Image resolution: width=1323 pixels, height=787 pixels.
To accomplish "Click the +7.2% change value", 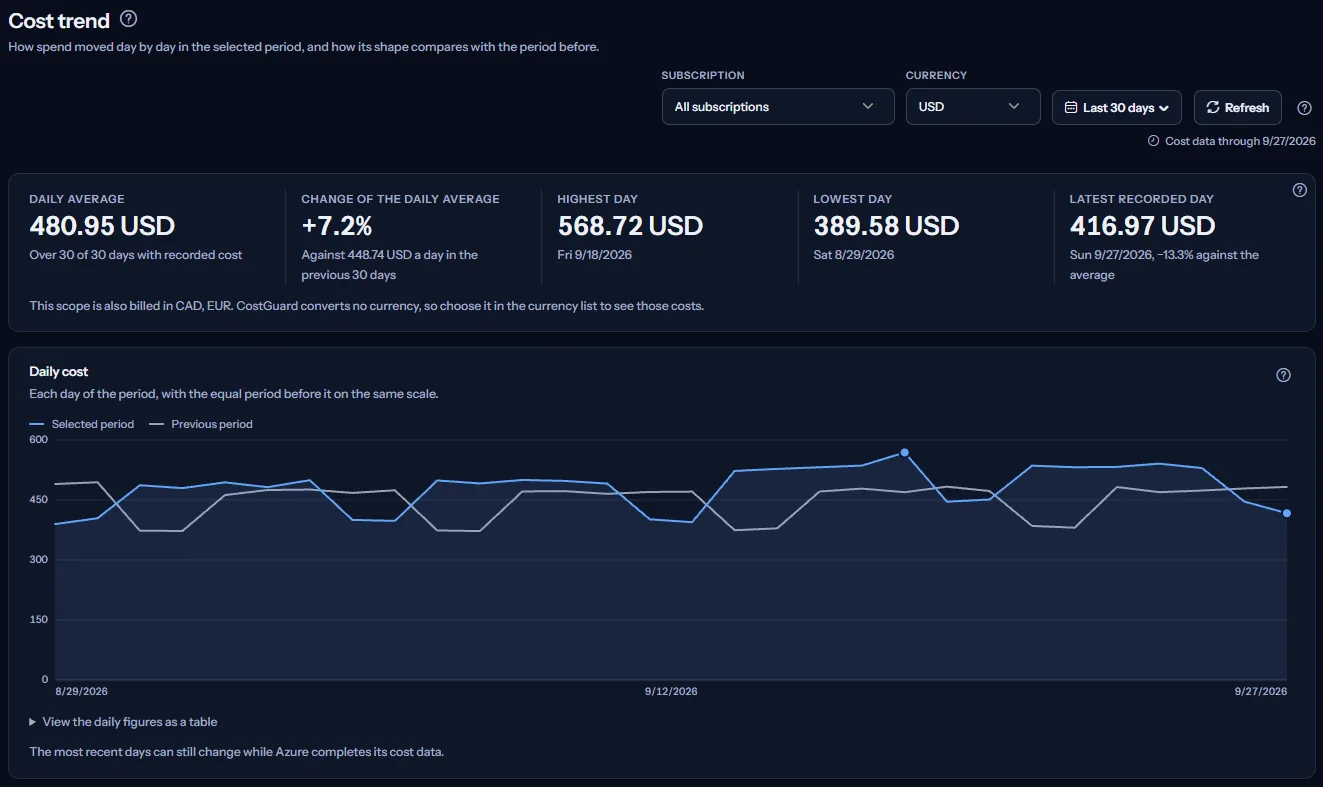I will pyautogui.click(x=337, y=226).
